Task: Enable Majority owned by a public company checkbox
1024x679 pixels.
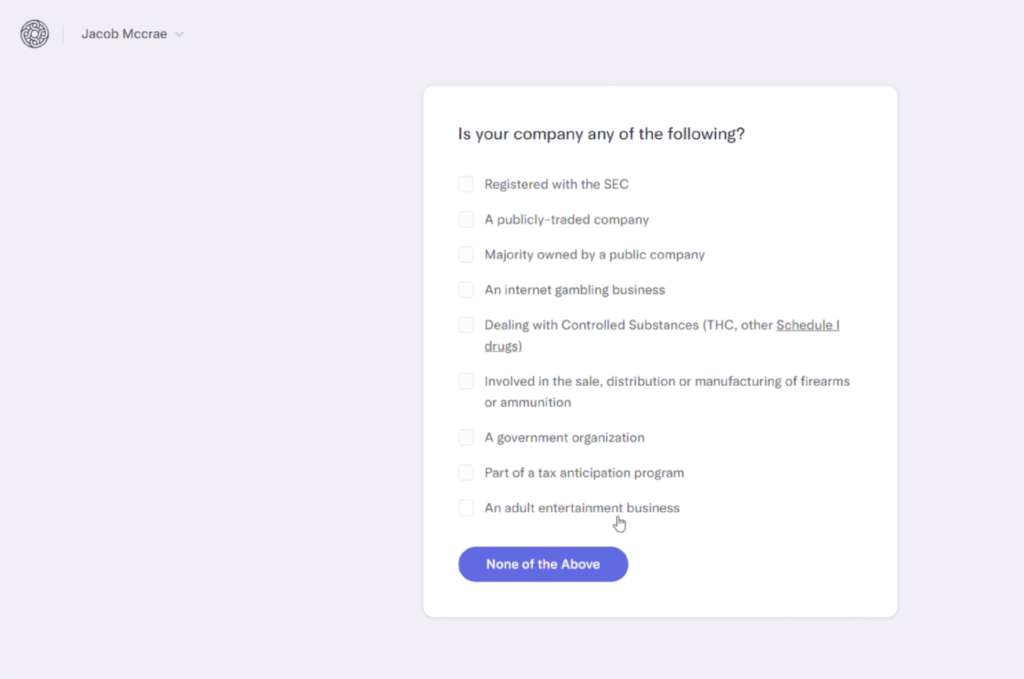Action: click(x=466, y=254)
